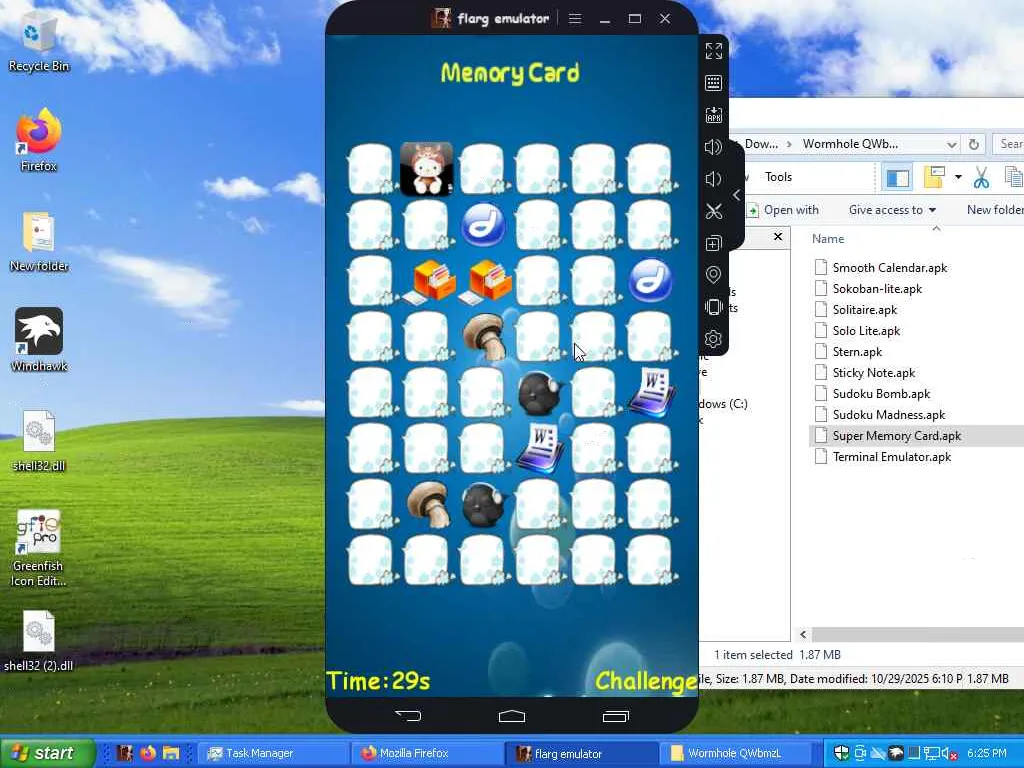The height and width of the screenshot is (768, 1024).
Task: Click the multi-instance plus icon in emulator sidebar
Action: coord(714,243)
